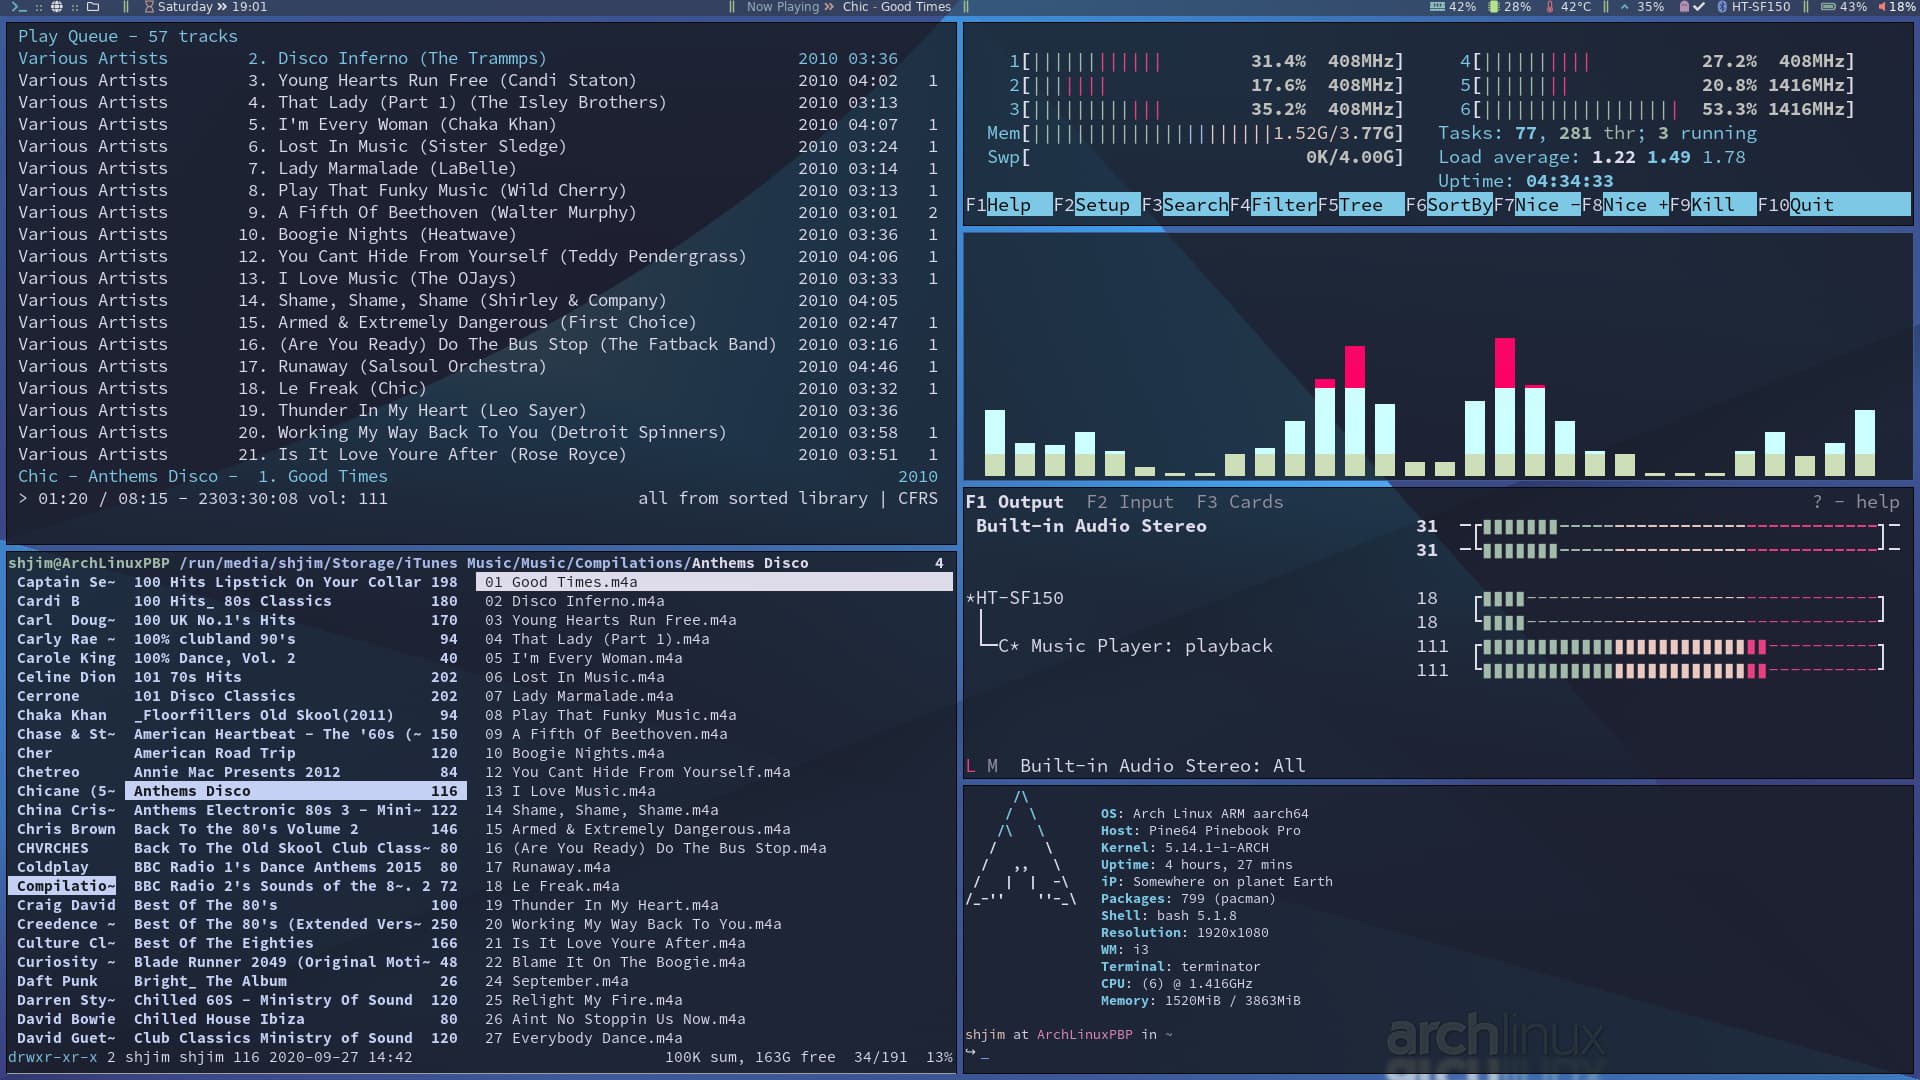Click F2 Setup in htop

(x=1096, y=205)
